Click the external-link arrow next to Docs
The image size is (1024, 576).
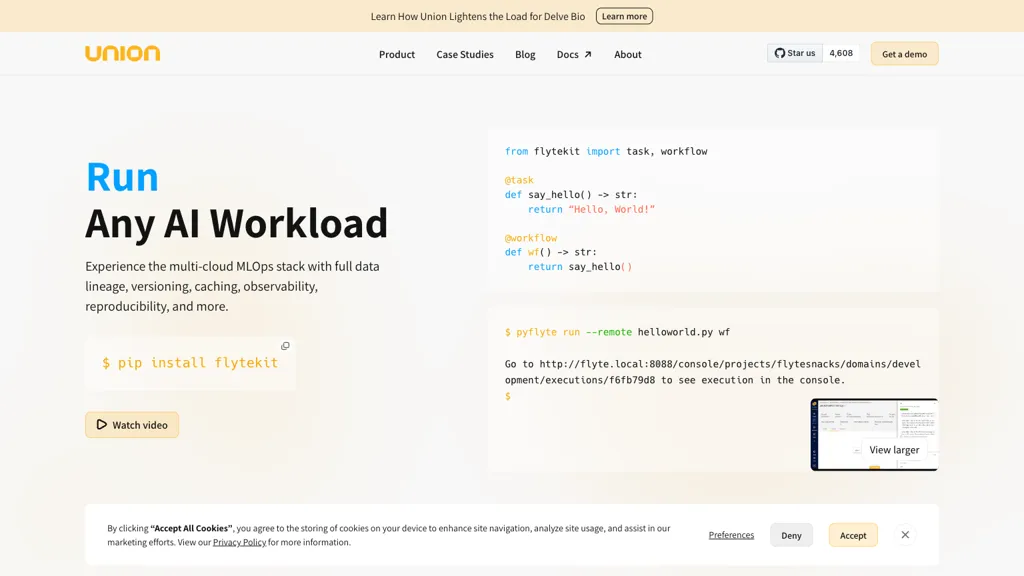(587, 53)
